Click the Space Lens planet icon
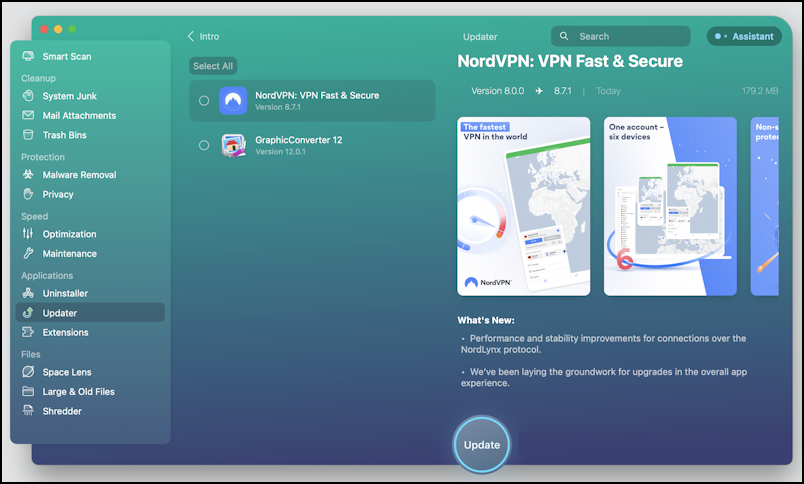The image size is (804, 484). click(28, 371)
